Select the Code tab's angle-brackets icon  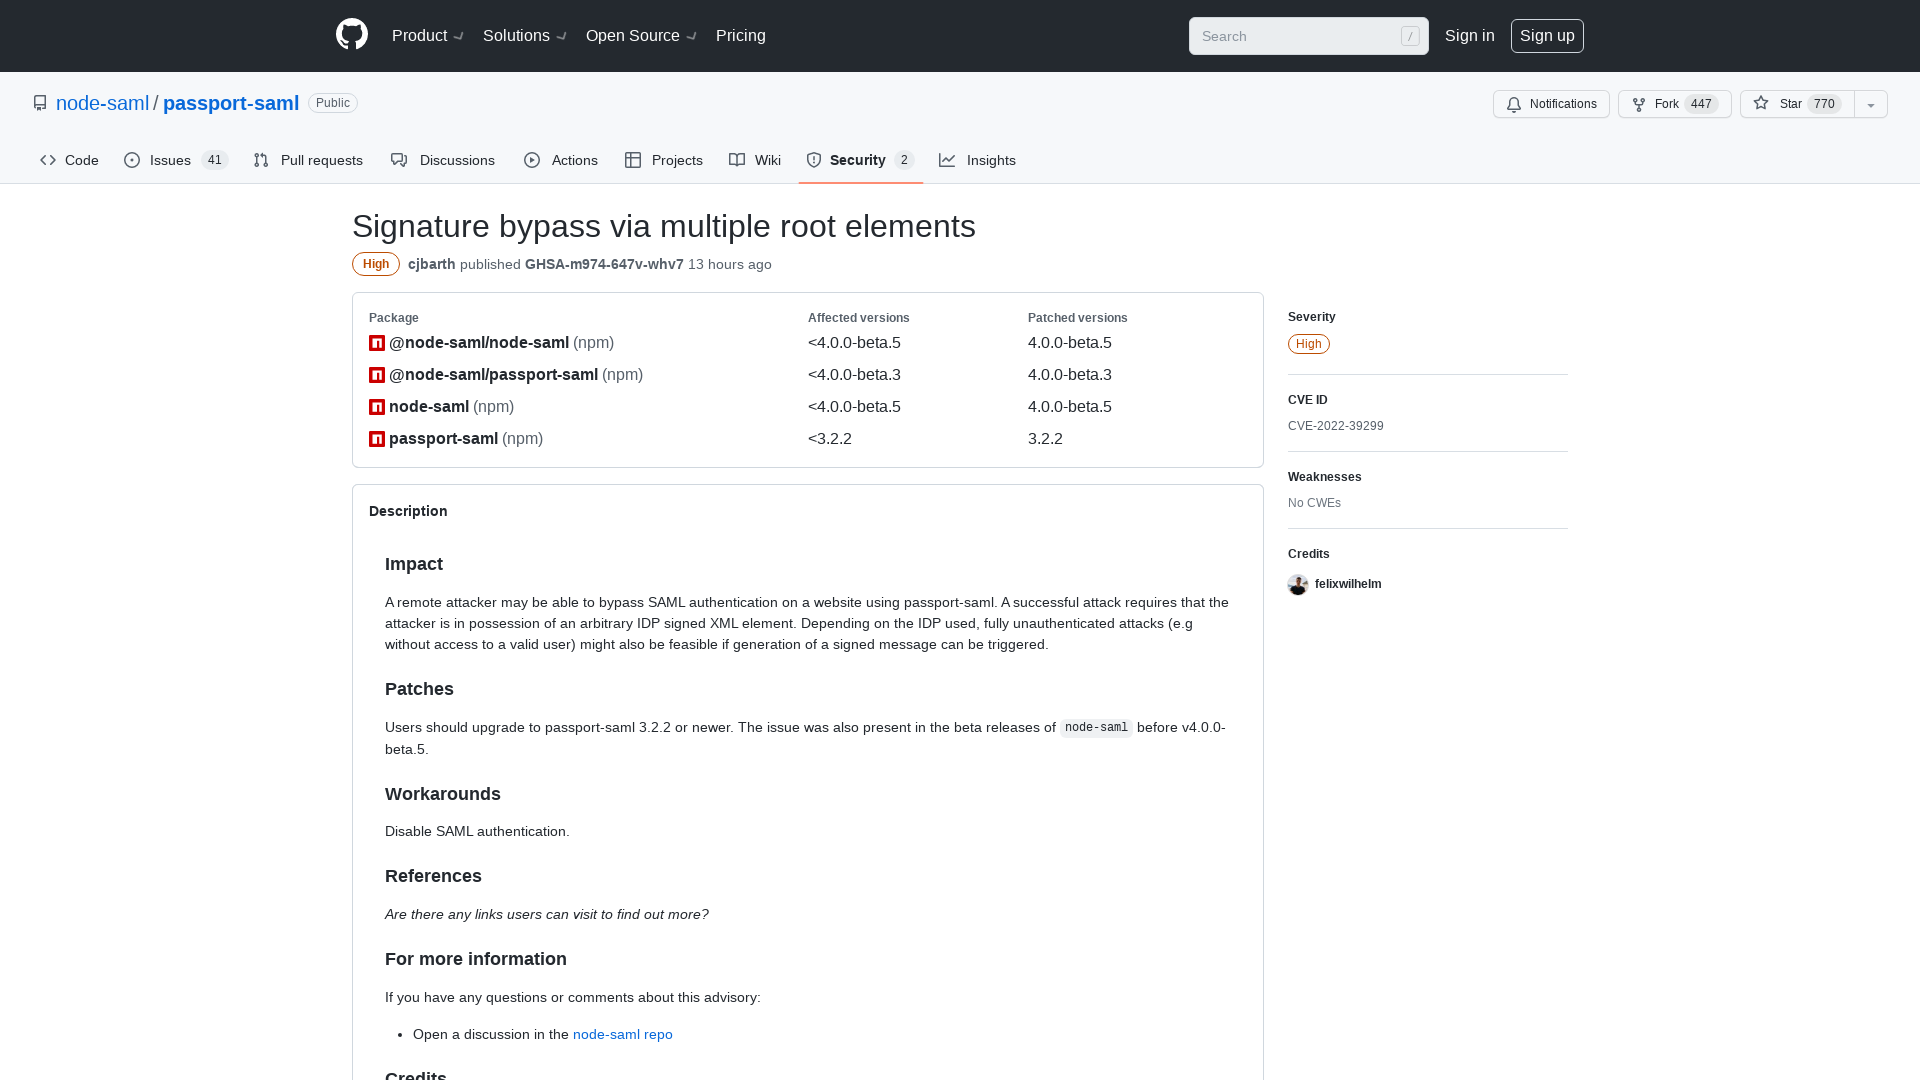click(47, 160)
